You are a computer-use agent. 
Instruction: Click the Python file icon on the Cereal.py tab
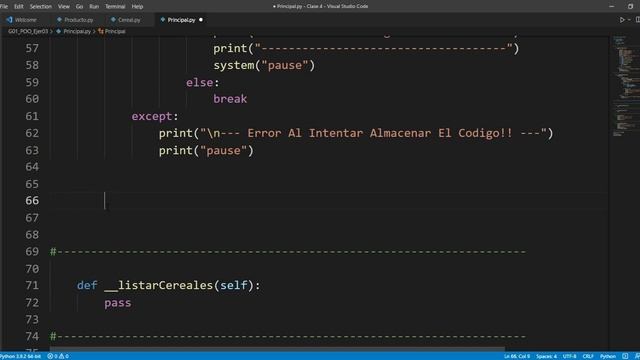click(113, 20)
